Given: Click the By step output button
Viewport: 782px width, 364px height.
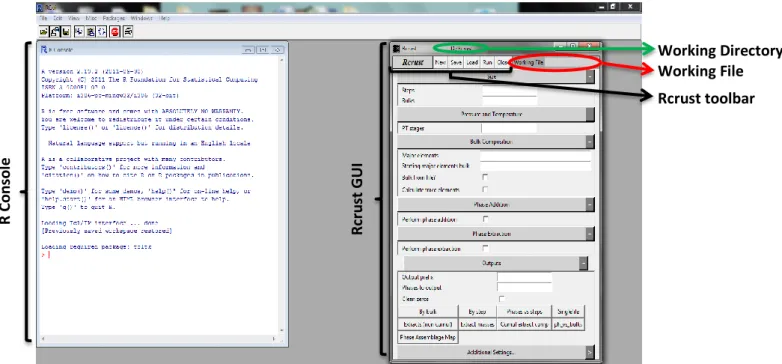Looking at the screenshot, I should click(477, 312).
